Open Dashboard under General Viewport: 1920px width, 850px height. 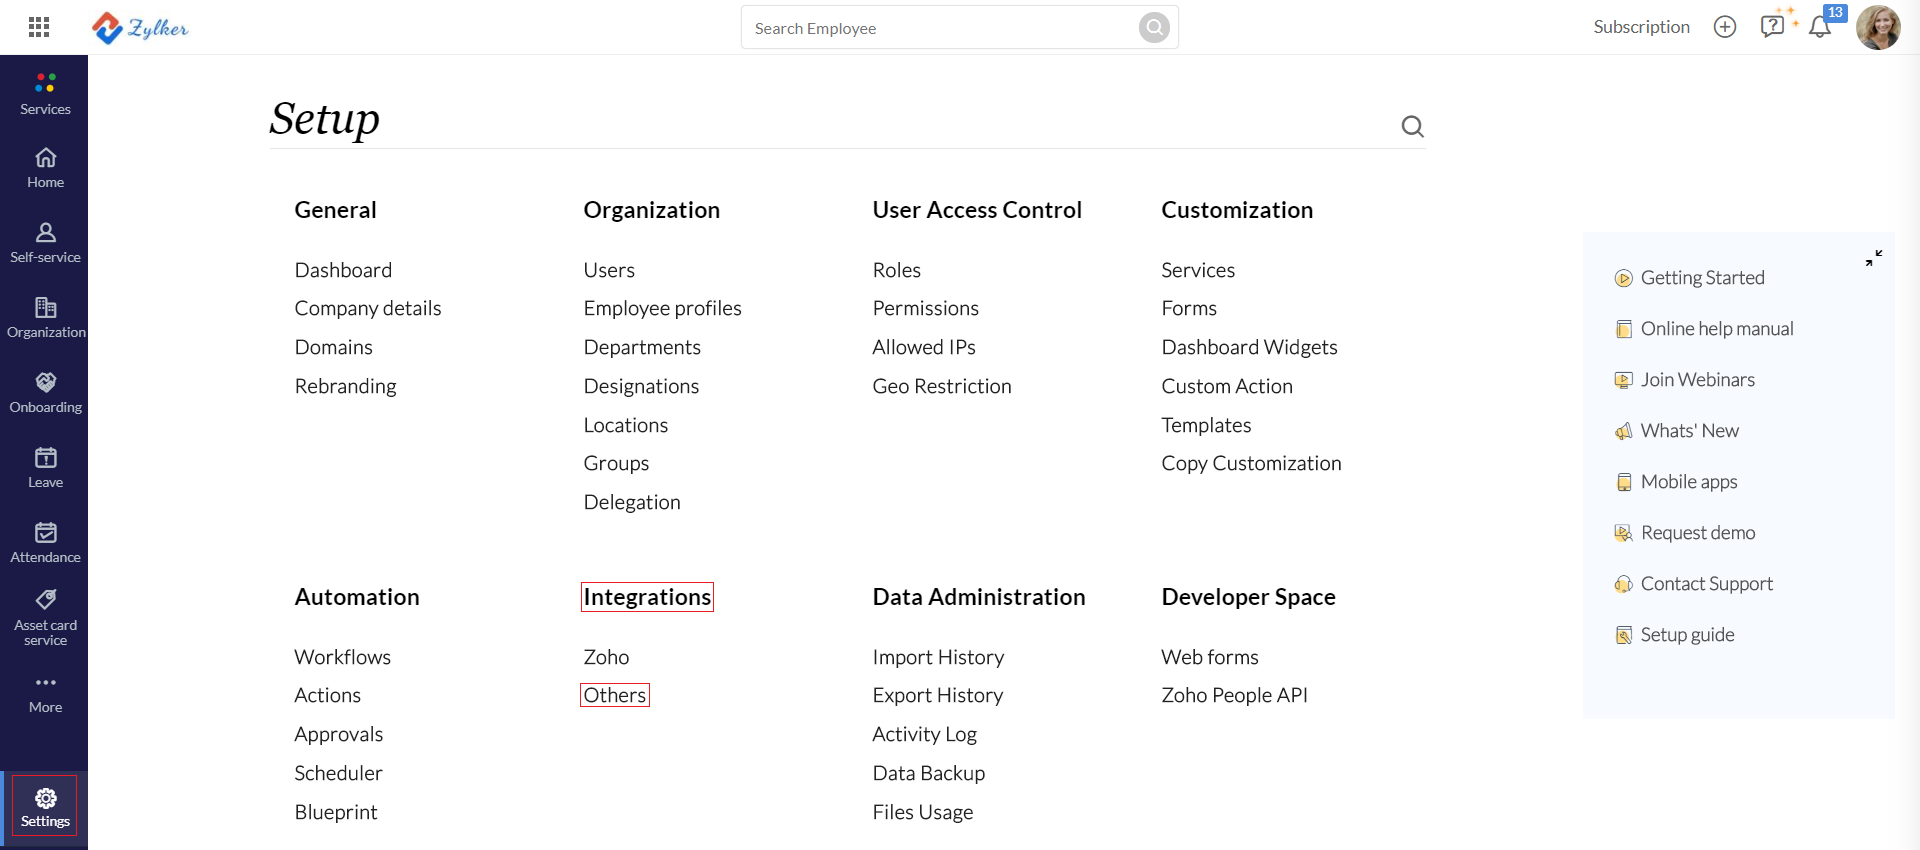[343, 270]
